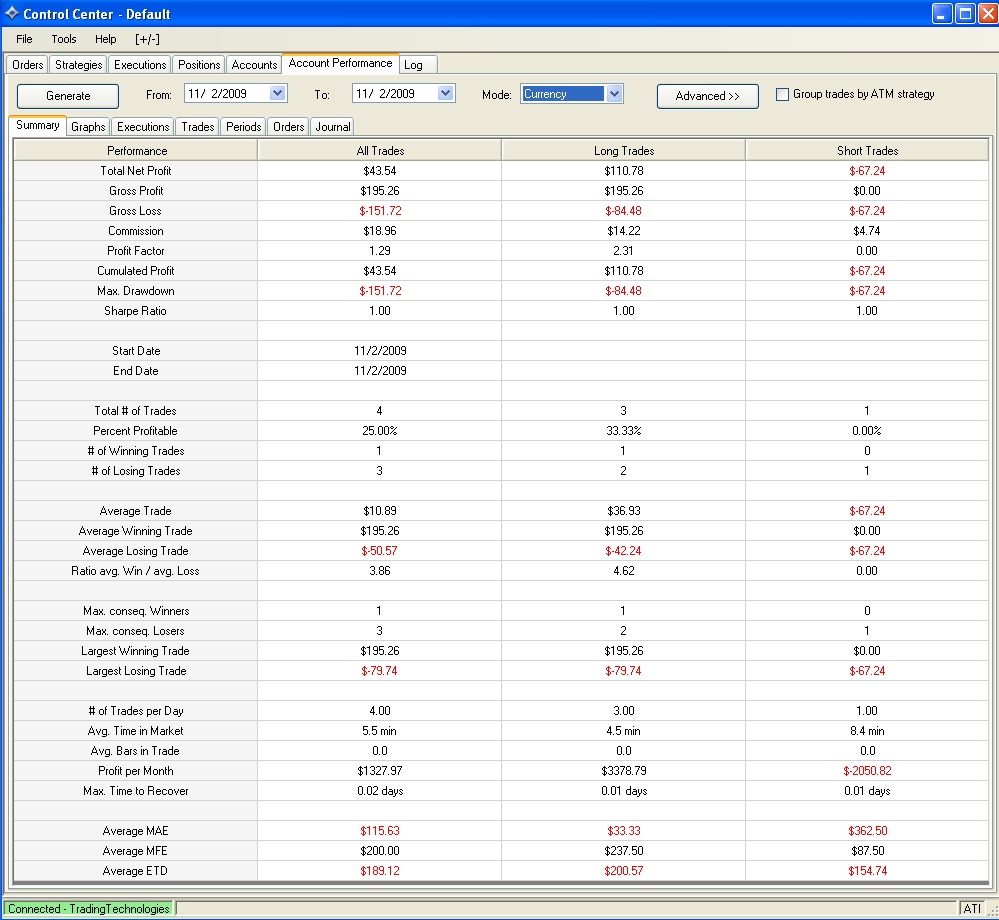Select the Total Net Profit row label
Screen dimensions: 999x920
click(x=136, y=171)
